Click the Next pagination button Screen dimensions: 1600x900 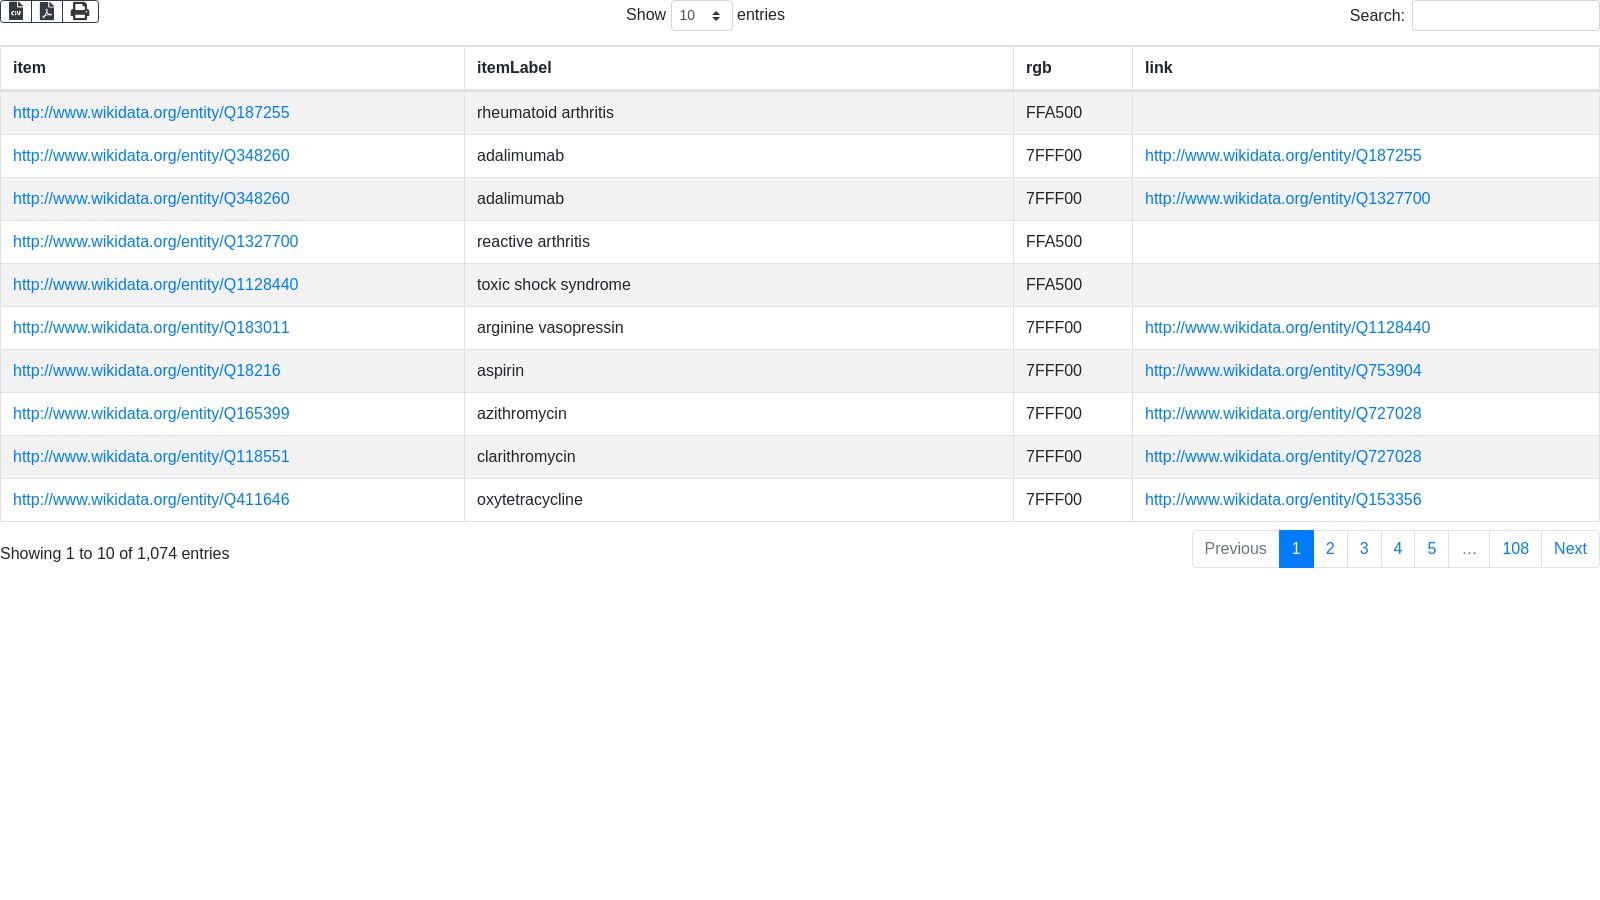[x=1570, y=549]
